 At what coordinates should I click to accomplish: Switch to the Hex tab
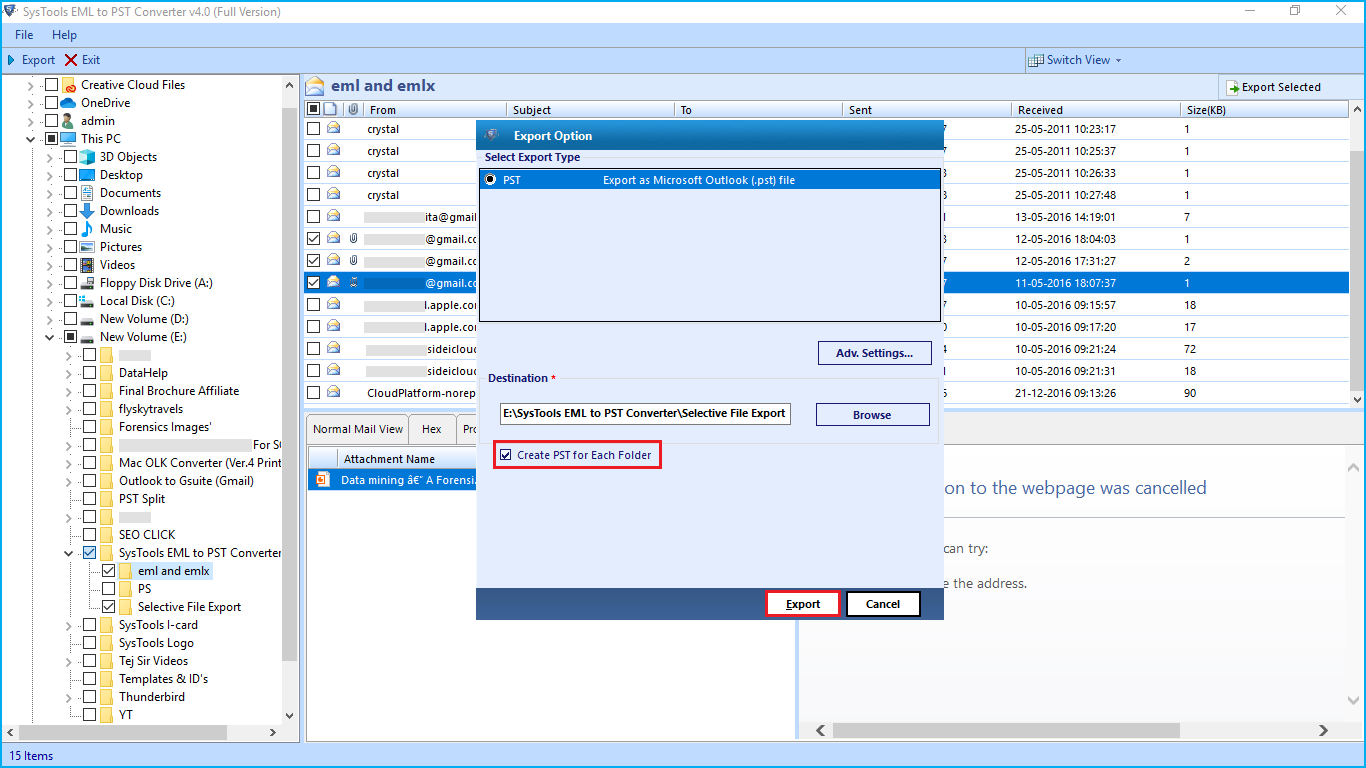(432, 429)
